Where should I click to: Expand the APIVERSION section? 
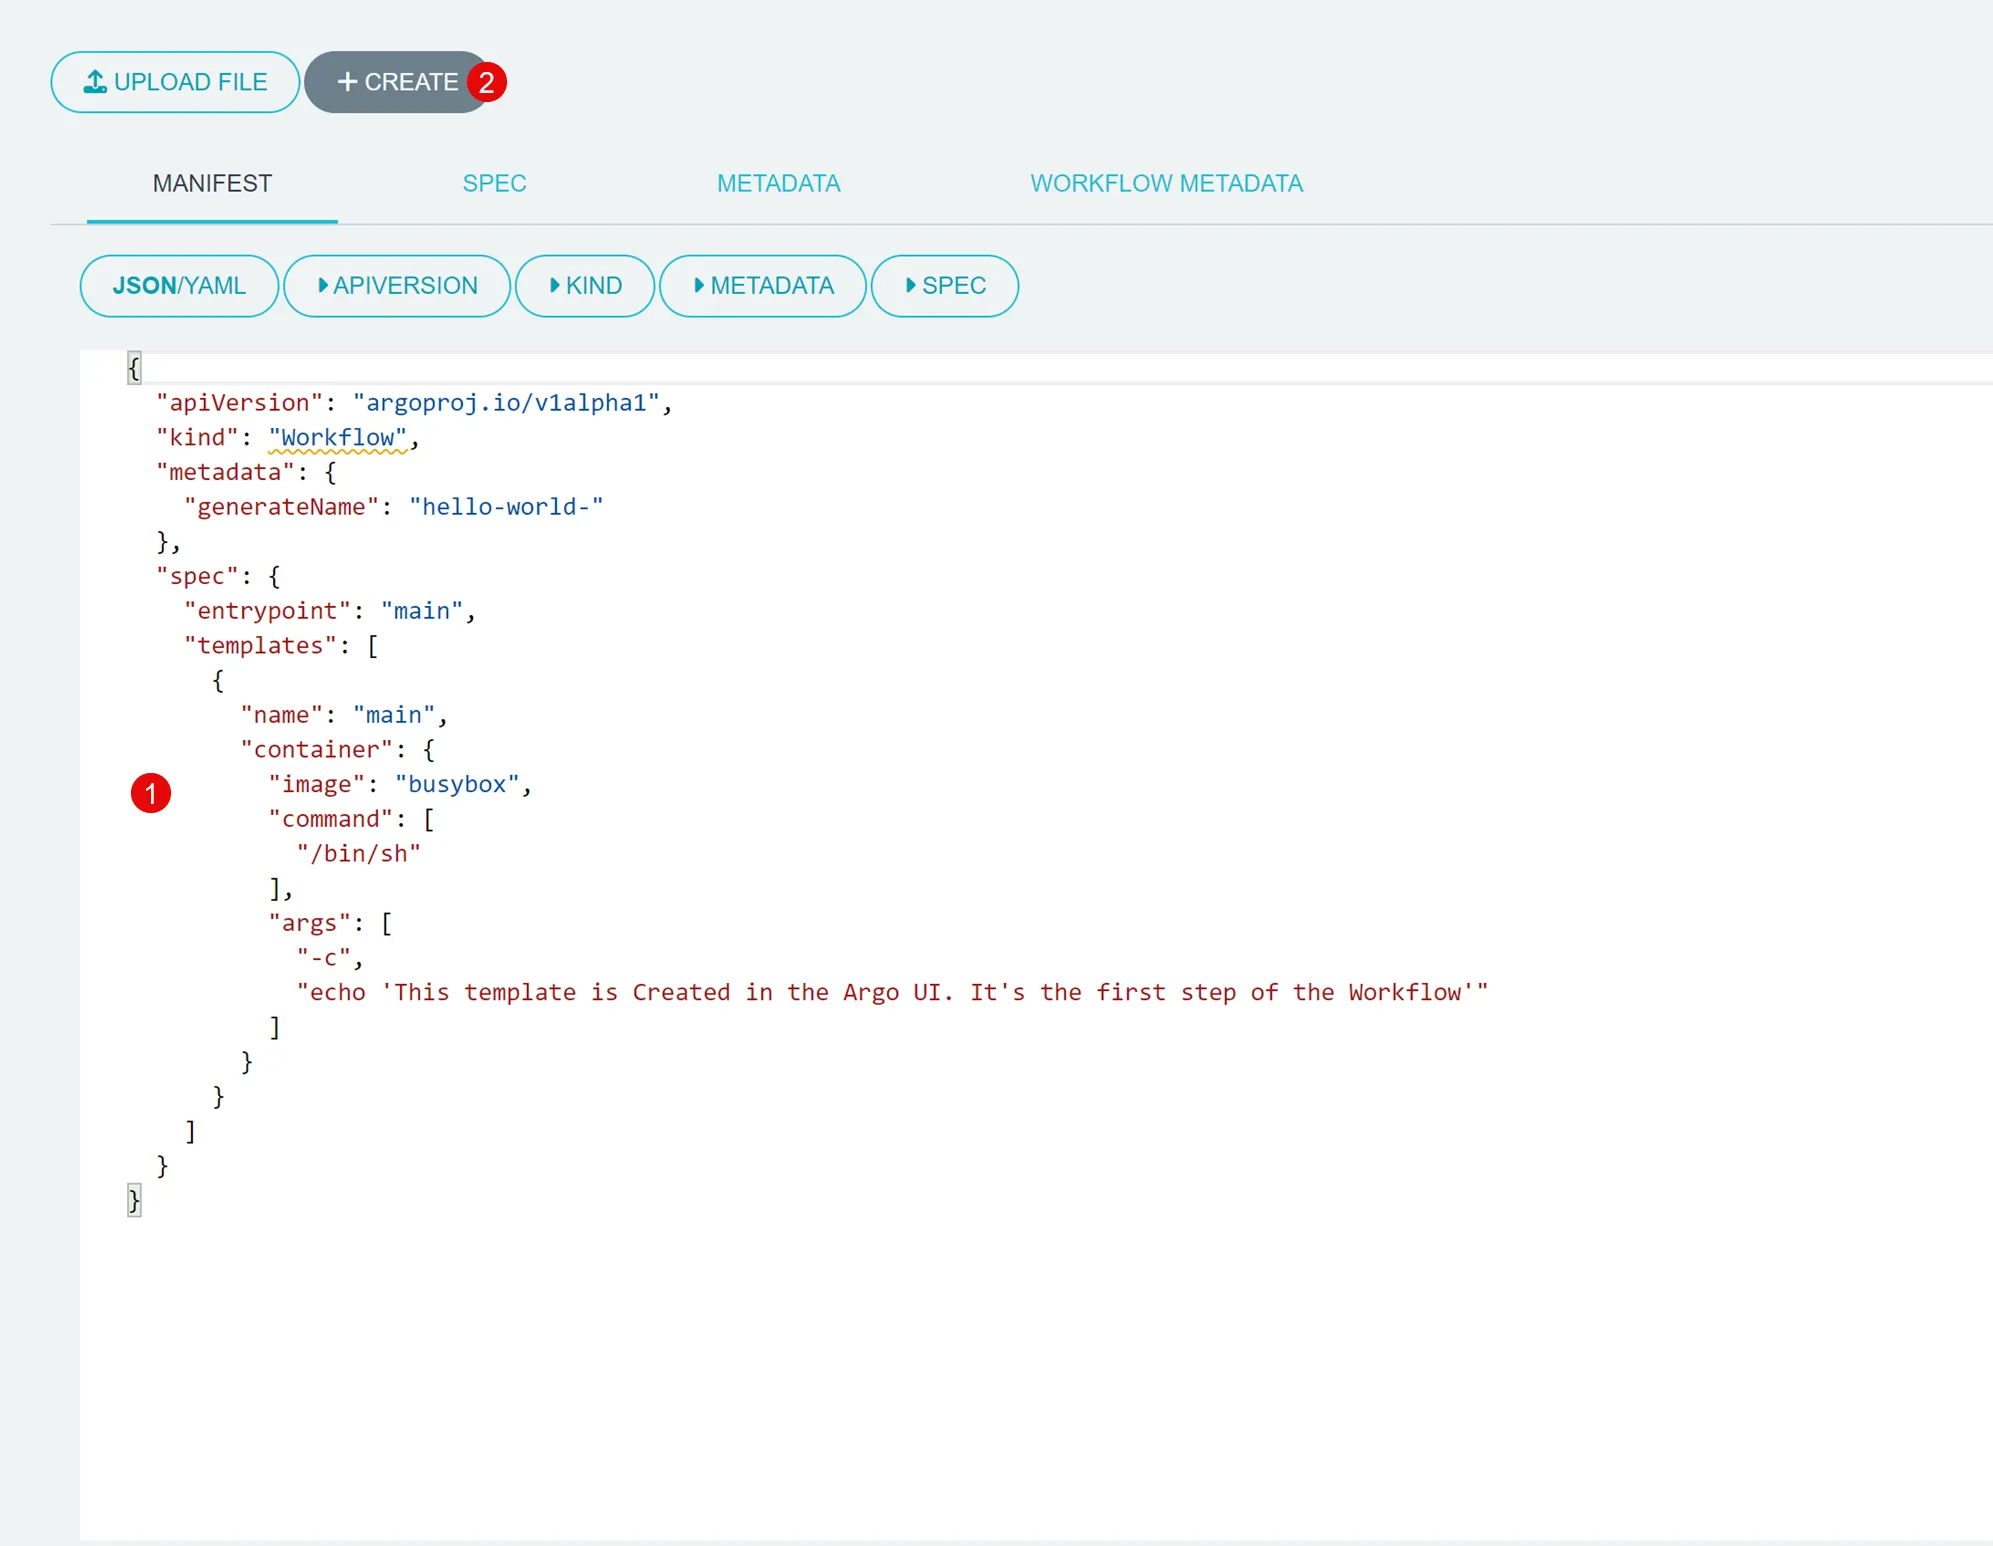[397, 286]
